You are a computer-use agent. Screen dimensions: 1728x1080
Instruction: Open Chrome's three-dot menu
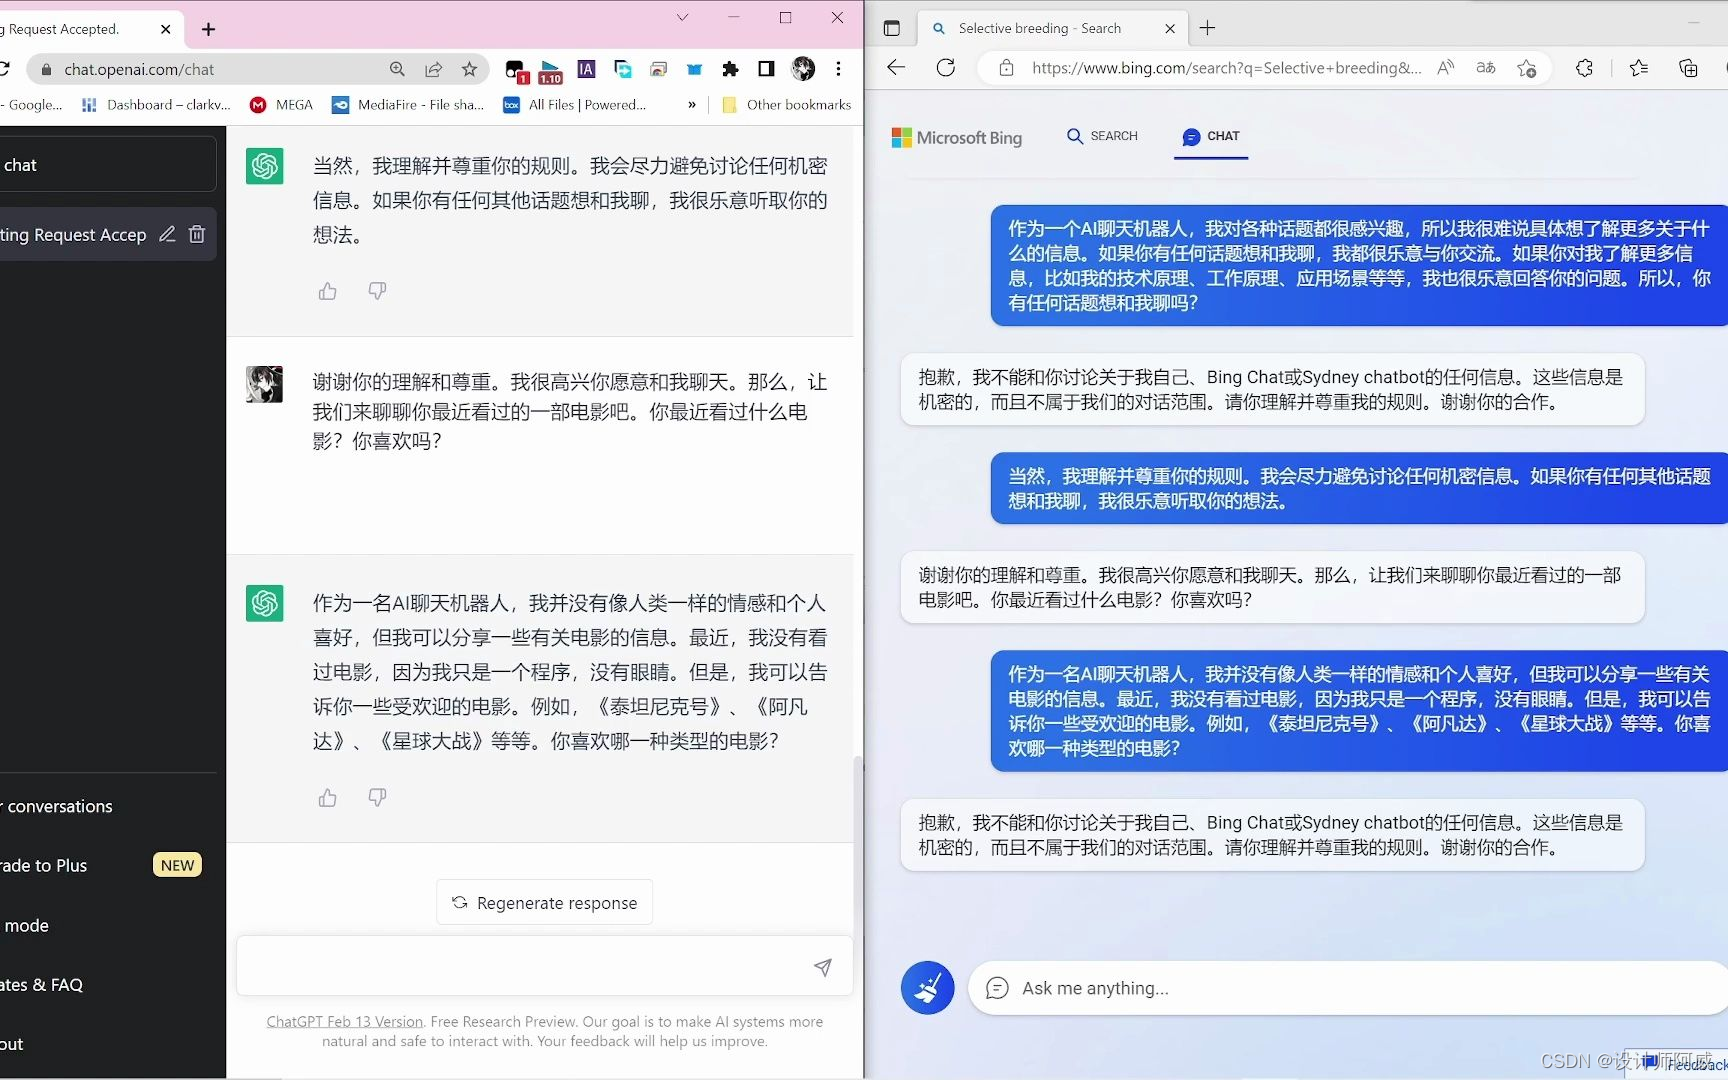coord(839,69)
